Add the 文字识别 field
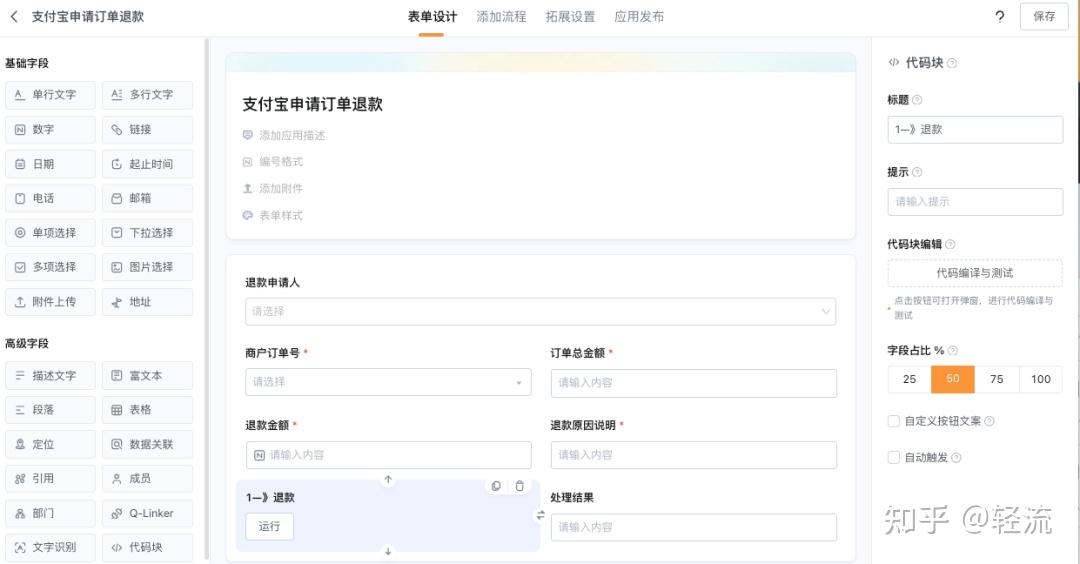Screen dimensions: 1080x564 point(50,547)
